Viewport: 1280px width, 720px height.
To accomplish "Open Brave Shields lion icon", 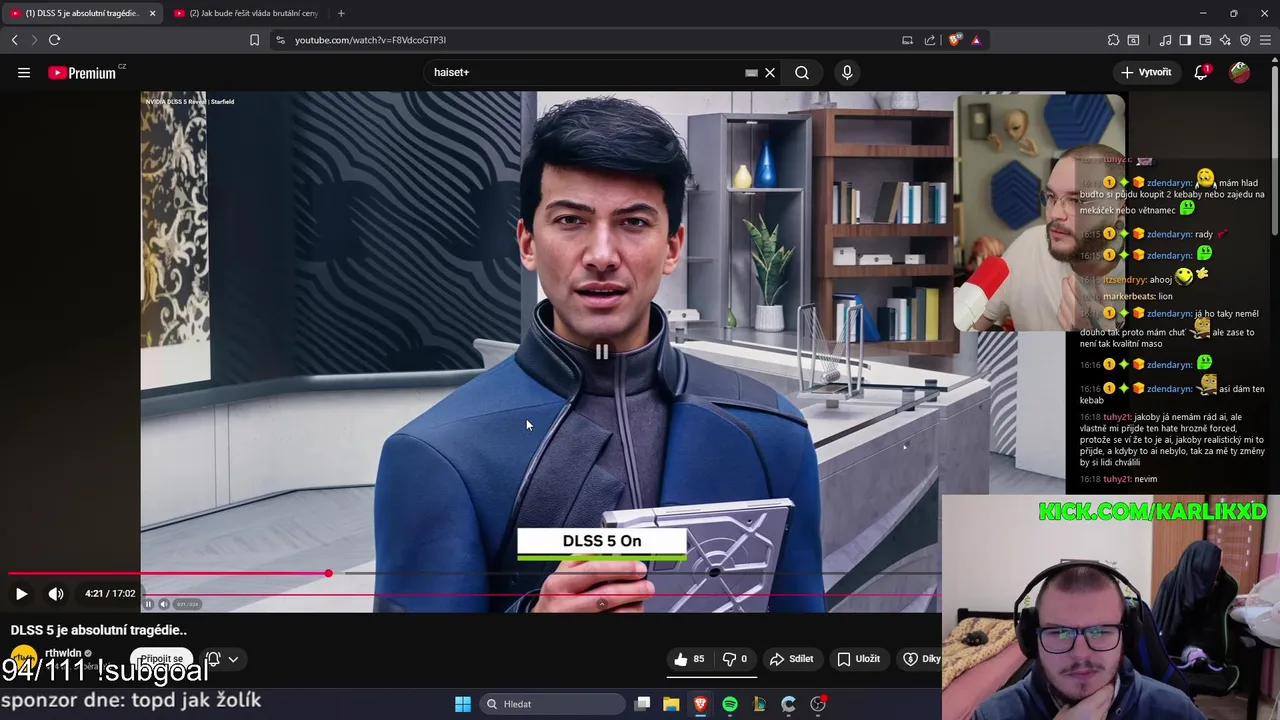I will pos(955,40).
